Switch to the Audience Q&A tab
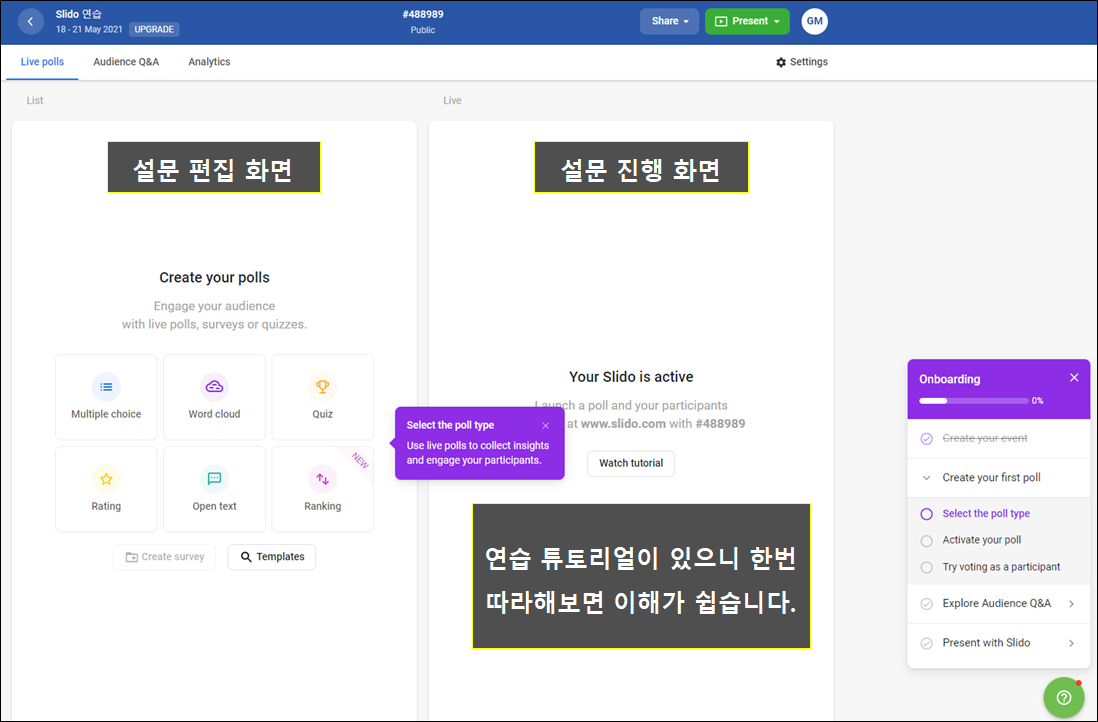This screenshot has height=722, width=1098. pos(126,62)
